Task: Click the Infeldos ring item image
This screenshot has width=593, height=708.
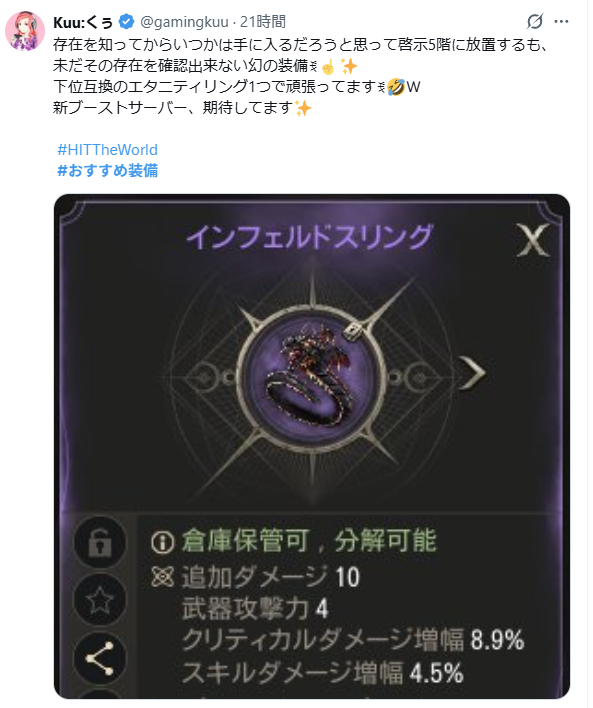Action: pos(312,374)
